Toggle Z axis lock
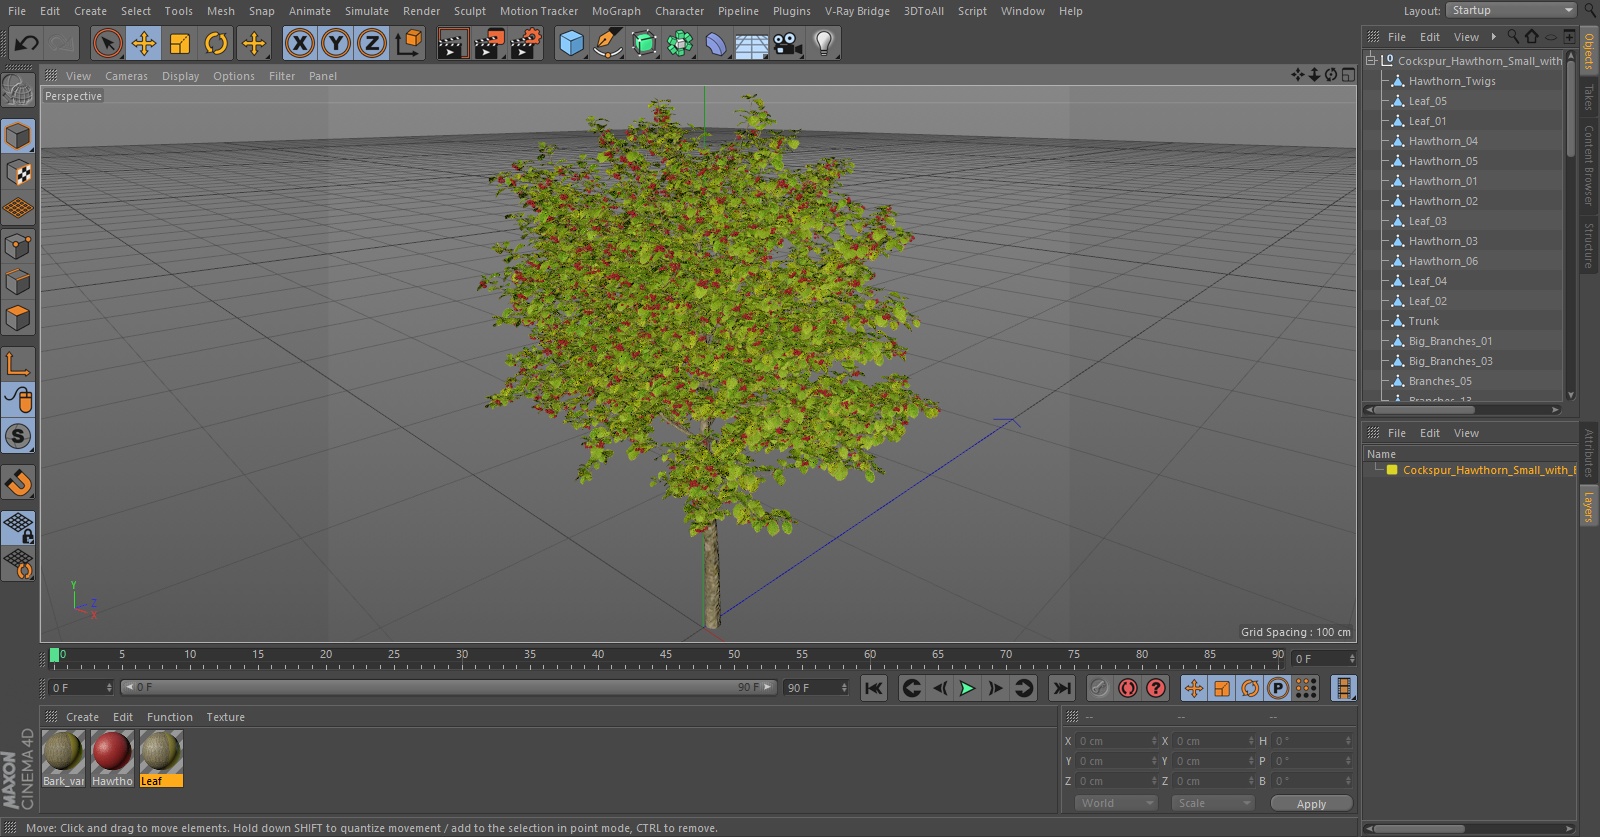 372,43
